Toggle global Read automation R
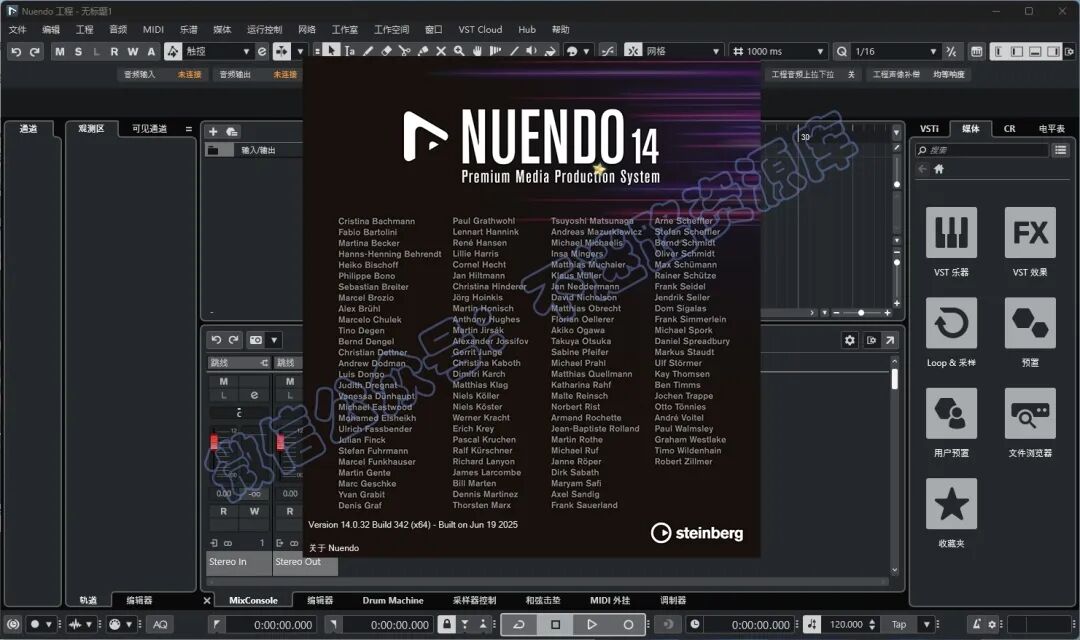The image size is (1080, 640). (114, 52)
